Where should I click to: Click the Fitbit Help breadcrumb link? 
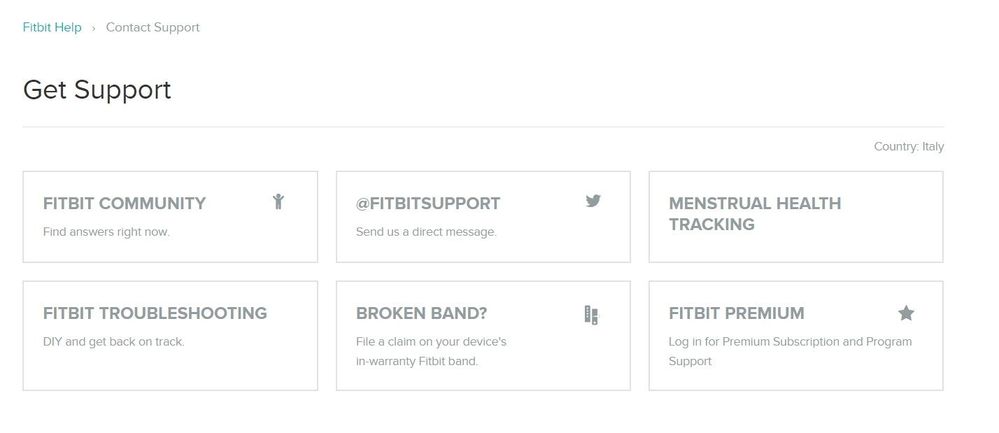coord(52,28)
